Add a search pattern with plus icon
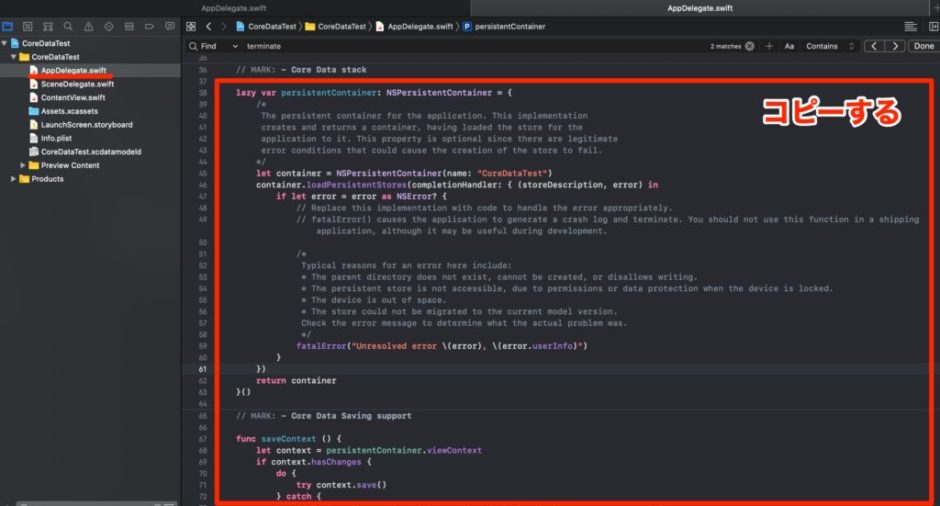The image size is (940, 506). (769, 46)
